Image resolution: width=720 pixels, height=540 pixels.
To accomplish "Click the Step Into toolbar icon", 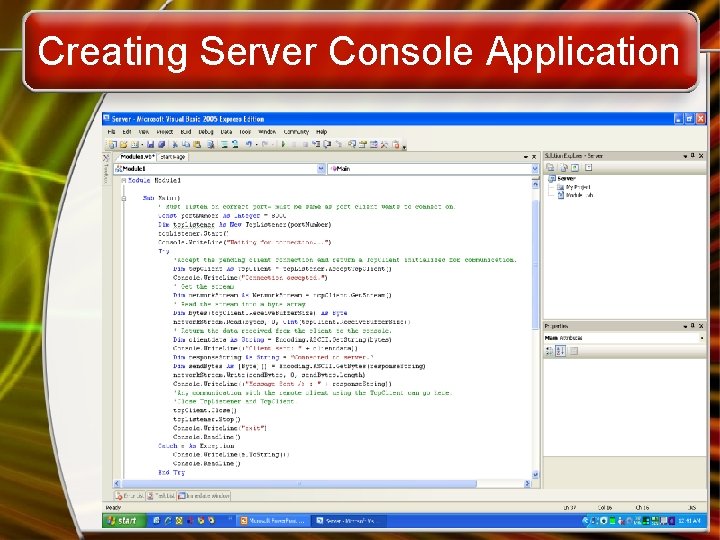I will [316, 145].
